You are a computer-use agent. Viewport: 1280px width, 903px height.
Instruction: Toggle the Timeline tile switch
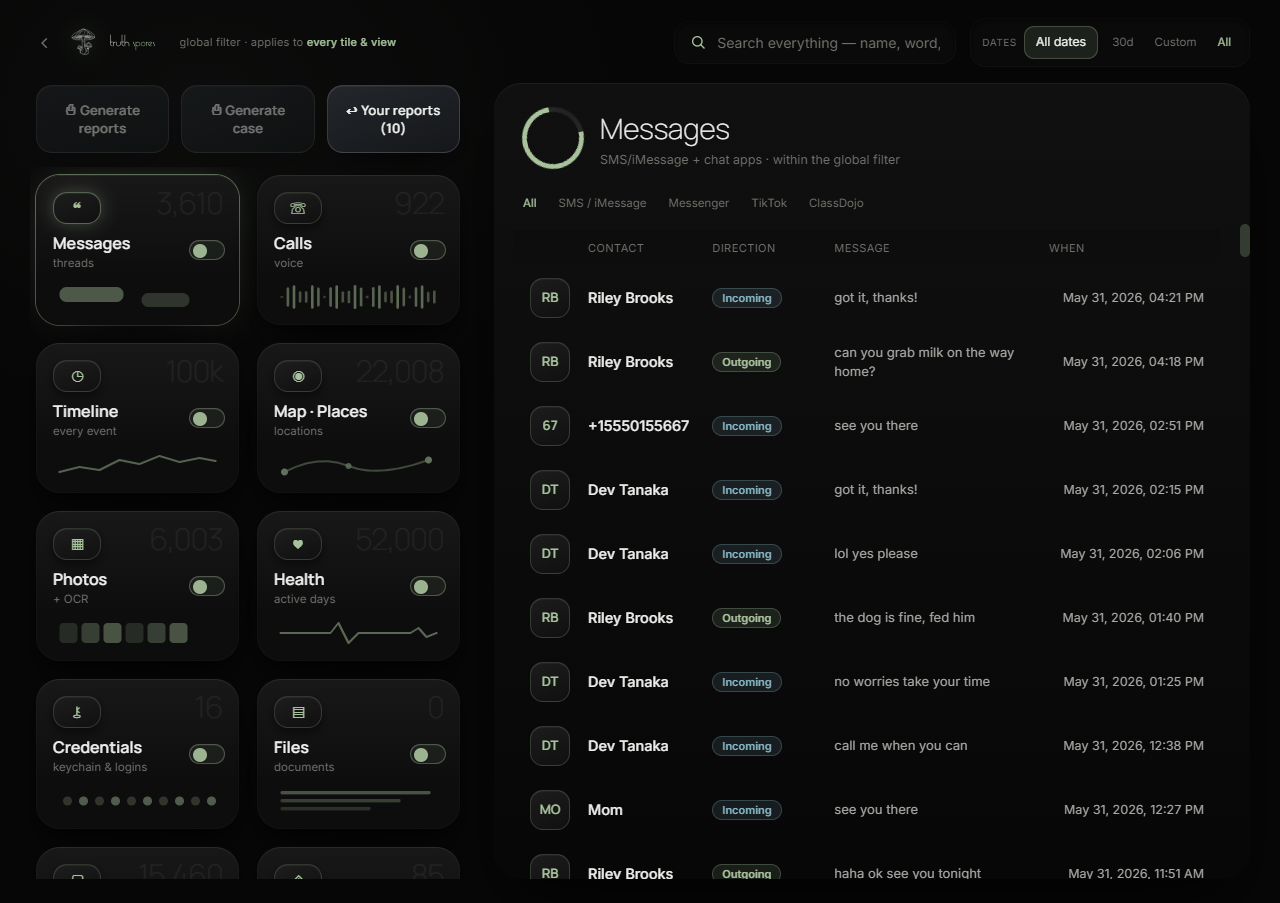tap(207, 418)
